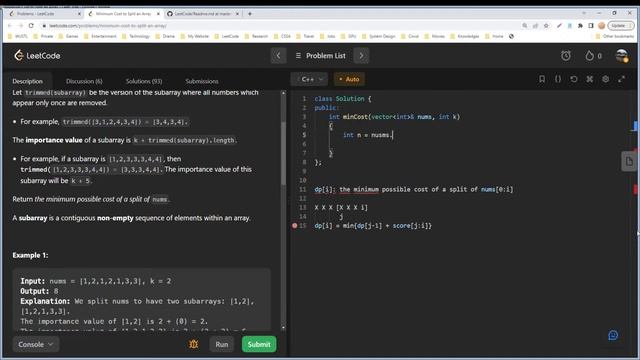
Task: Open the Games bookmarks folder
Action: (x=69, y=36)
